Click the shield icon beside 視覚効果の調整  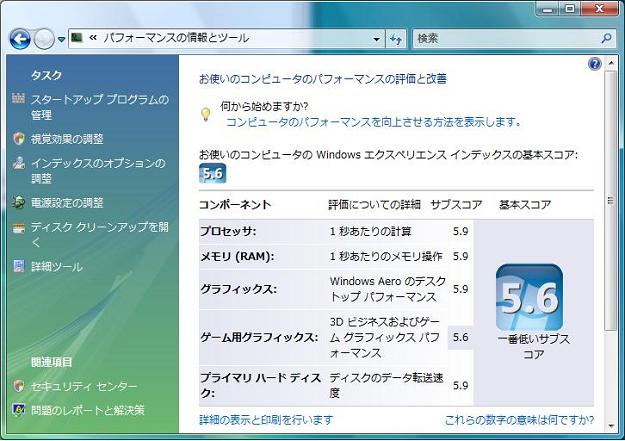[x=18, y=138]
